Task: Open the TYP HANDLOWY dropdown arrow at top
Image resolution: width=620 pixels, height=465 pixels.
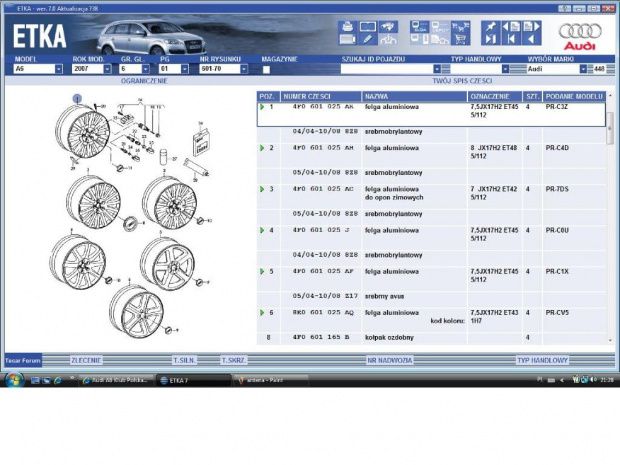Action: 505,69
